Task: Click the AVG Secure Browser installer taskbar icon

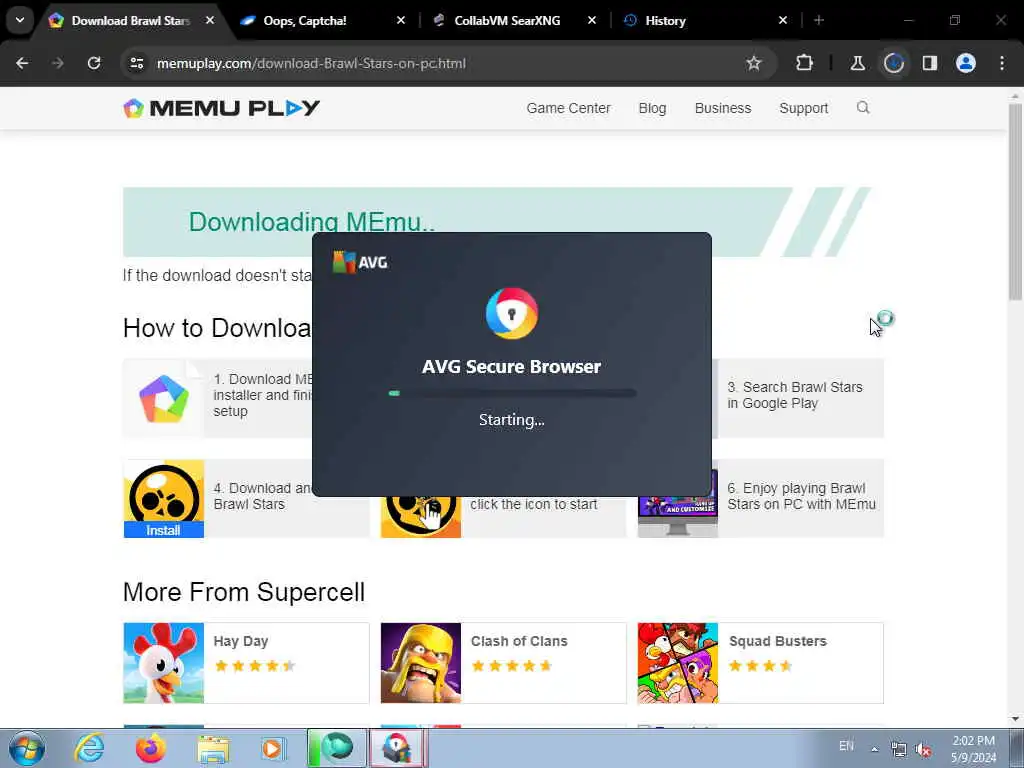Action: 397,748
